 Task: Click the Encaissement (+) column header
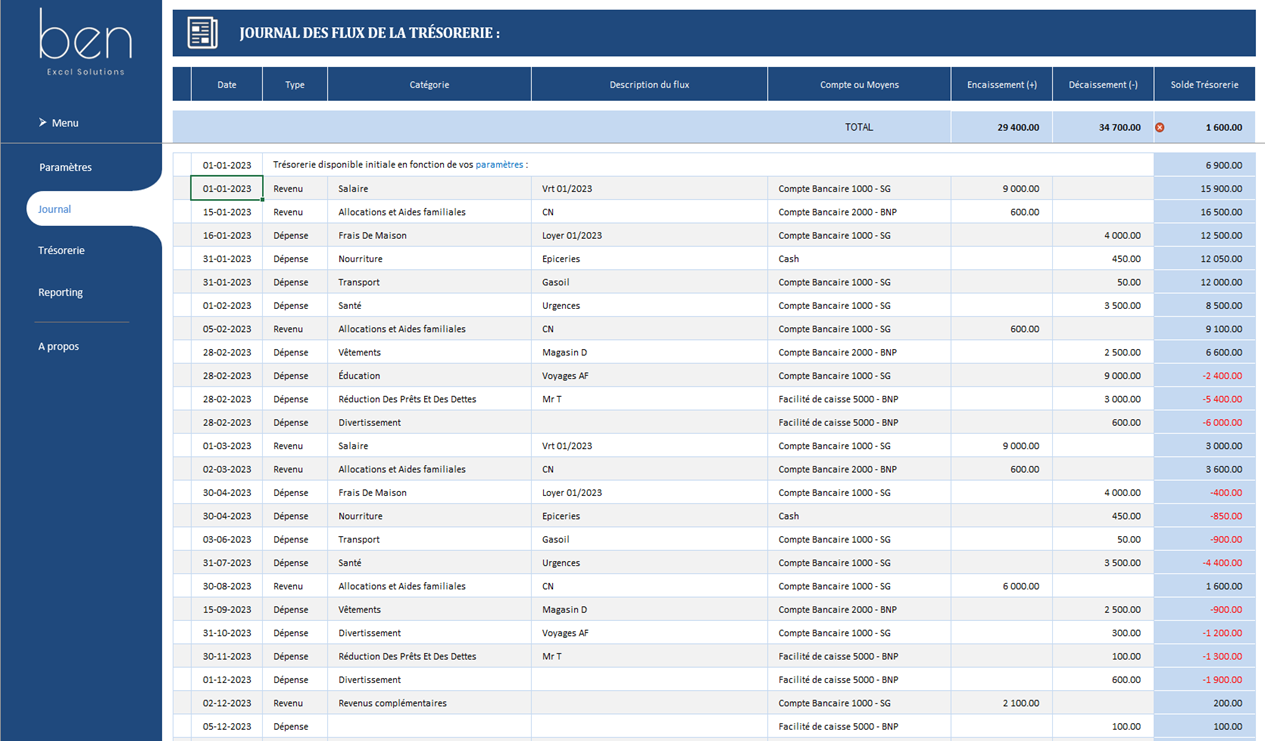point(1001,84)
